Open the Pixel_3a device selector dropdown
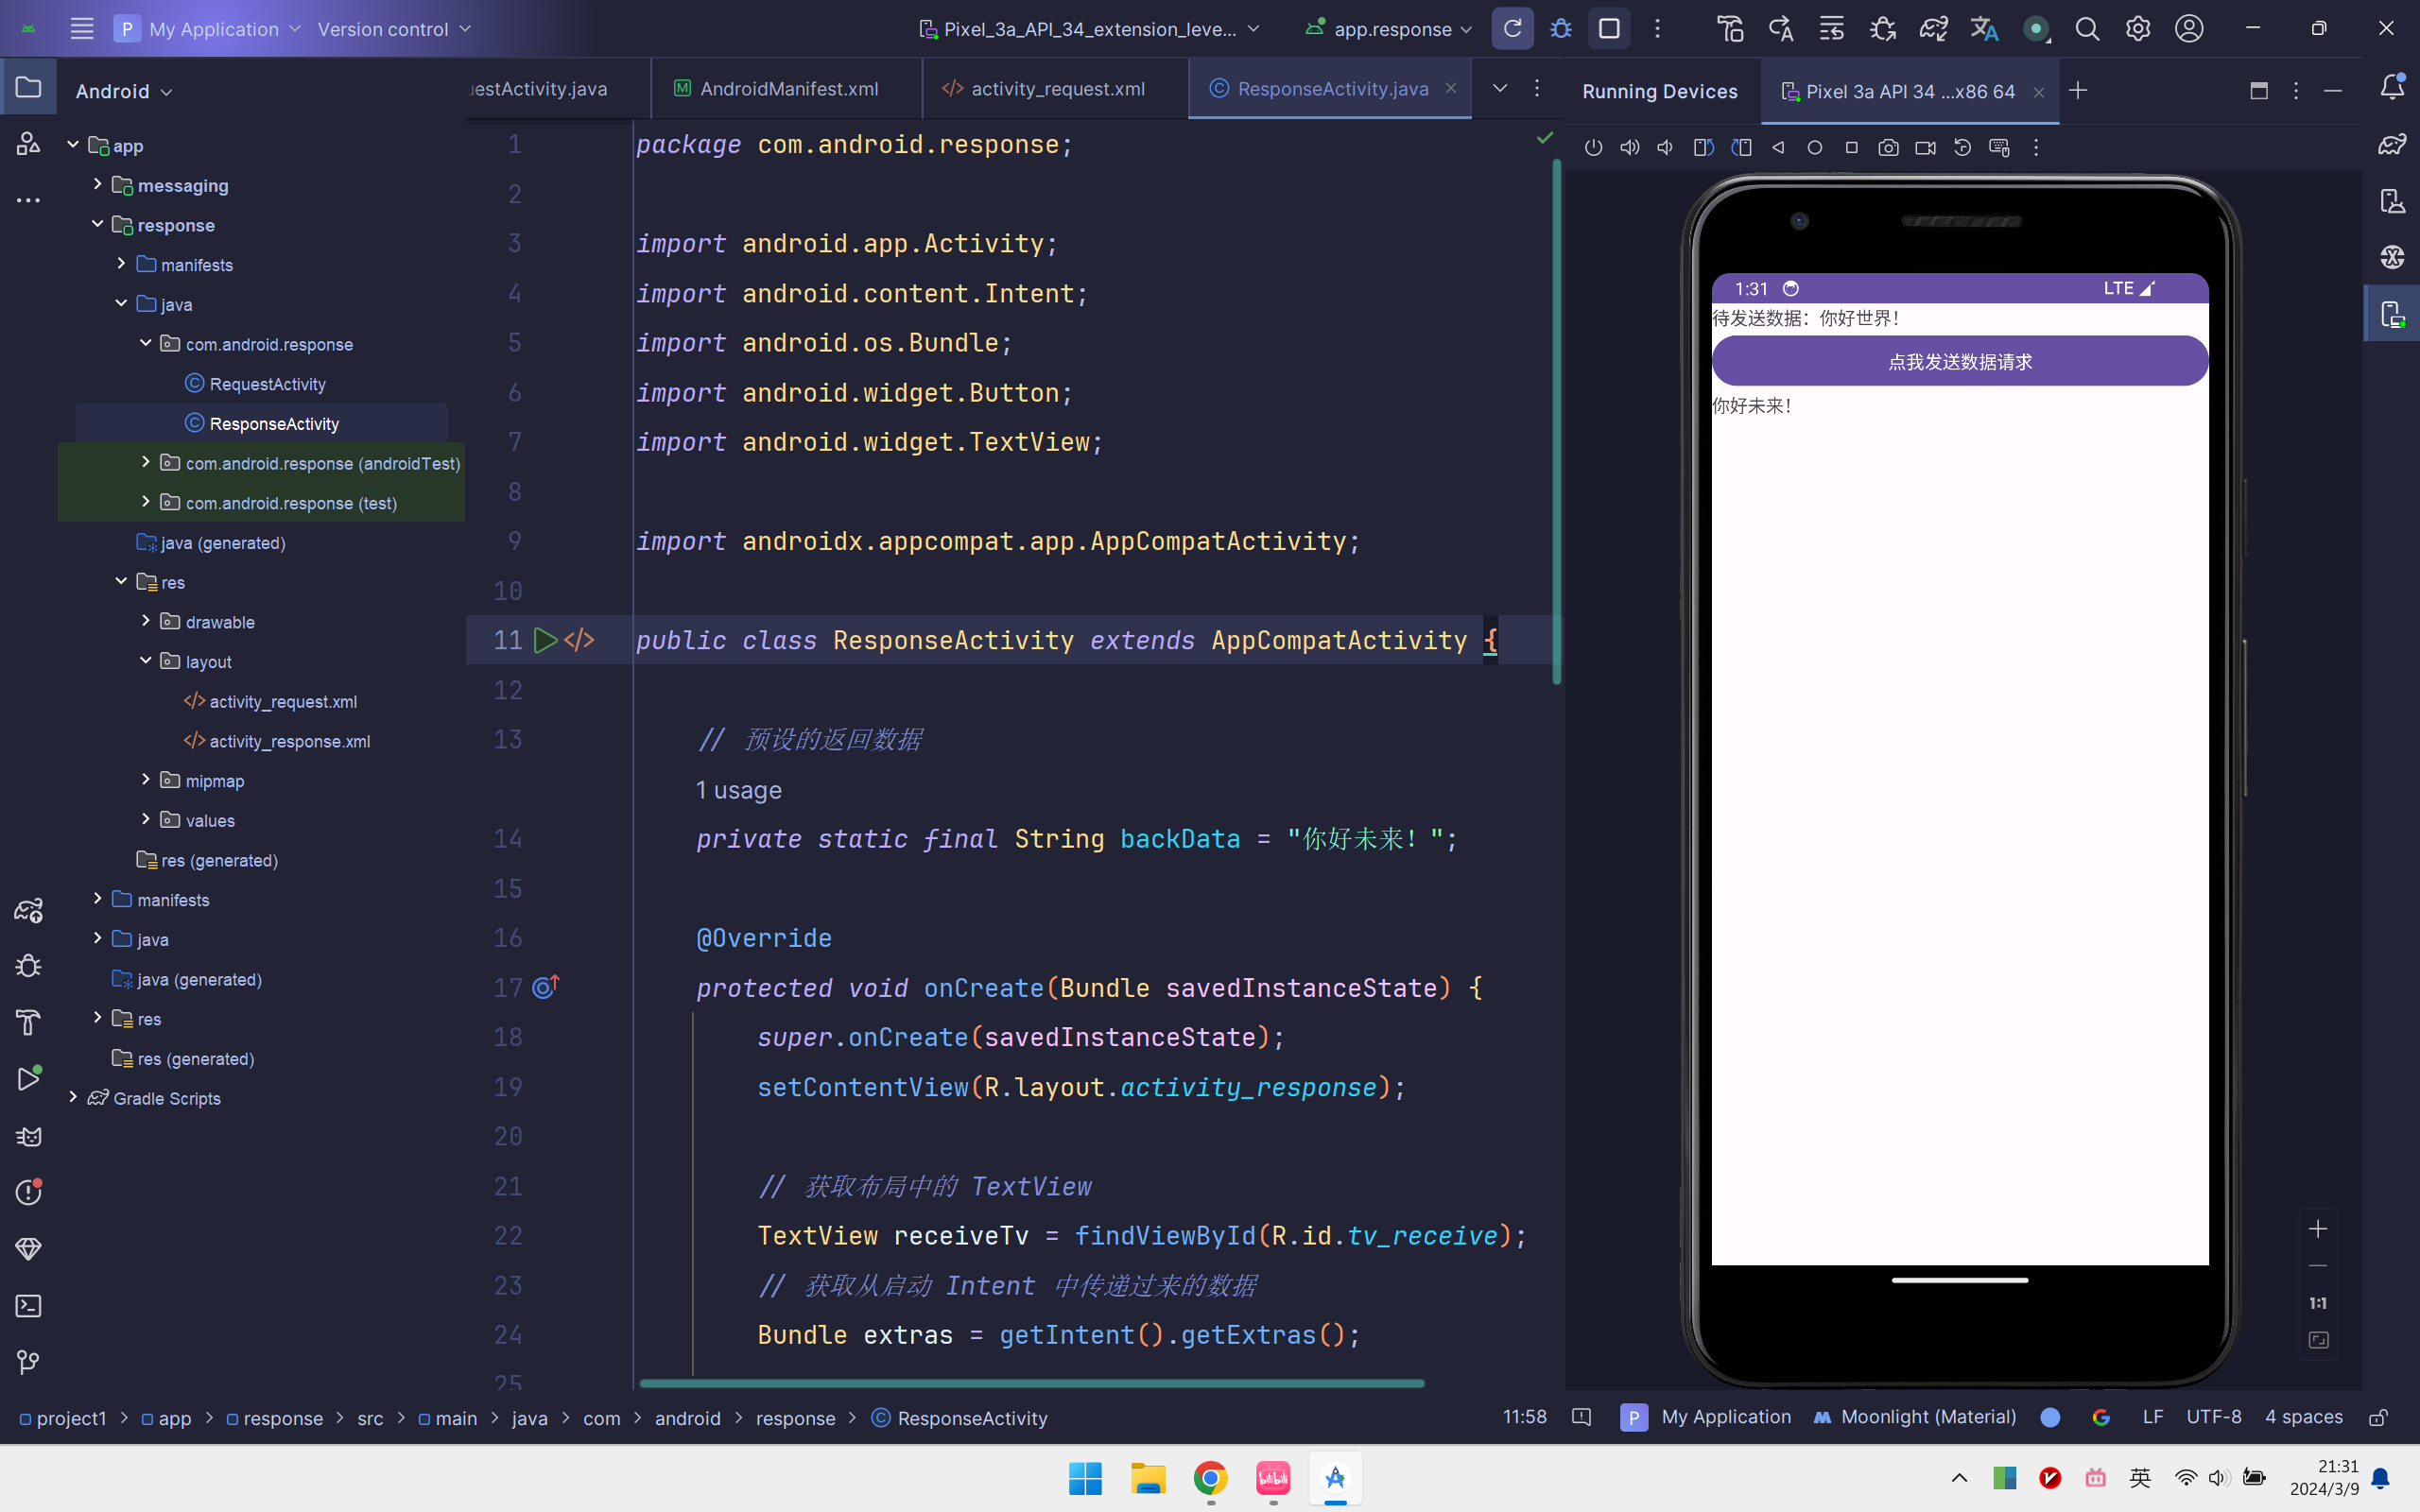The height and width of the screenshot is (1512, 2420). point(1090,29)
